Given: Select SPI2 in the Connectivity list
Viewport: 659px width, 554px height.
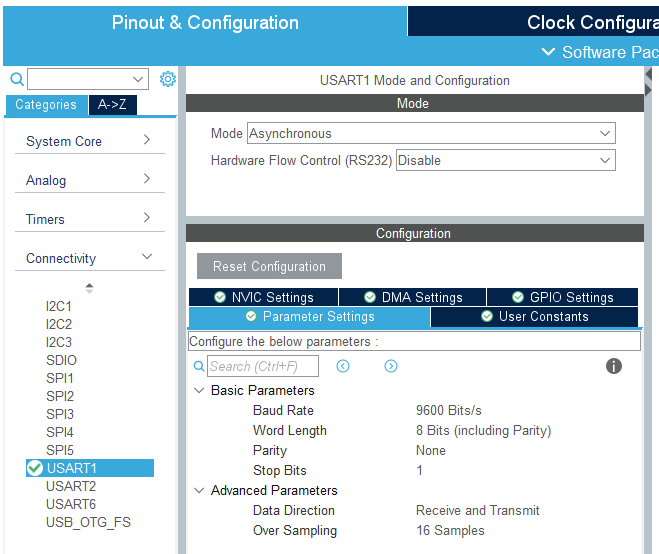Looking at the screenshot, I should point(60,396).
